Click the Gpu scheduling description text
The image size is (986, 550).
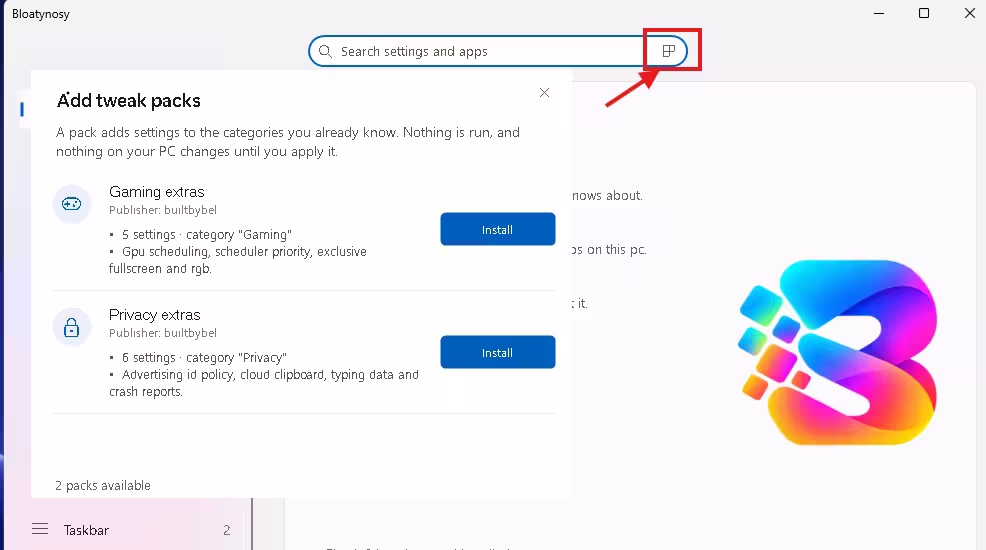[x=238, y=260]
